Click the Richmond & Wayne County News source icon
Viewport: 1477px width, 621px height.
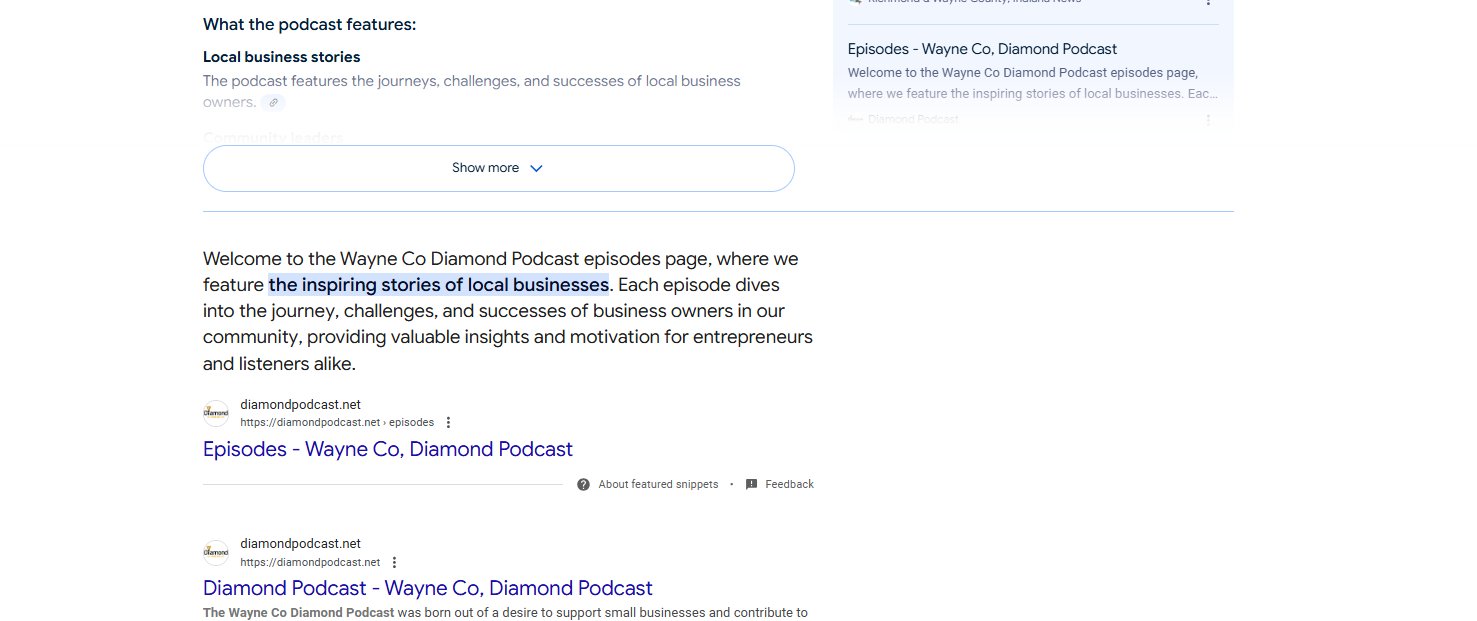(856, 2)
